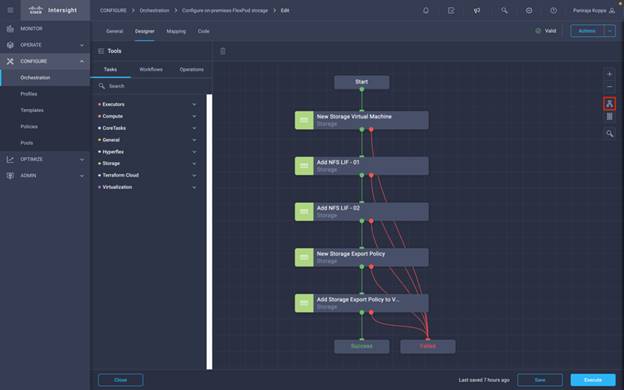Open the Workflows tab in Tools
Viewport: 624px width, 390px height.
[151, 69]
